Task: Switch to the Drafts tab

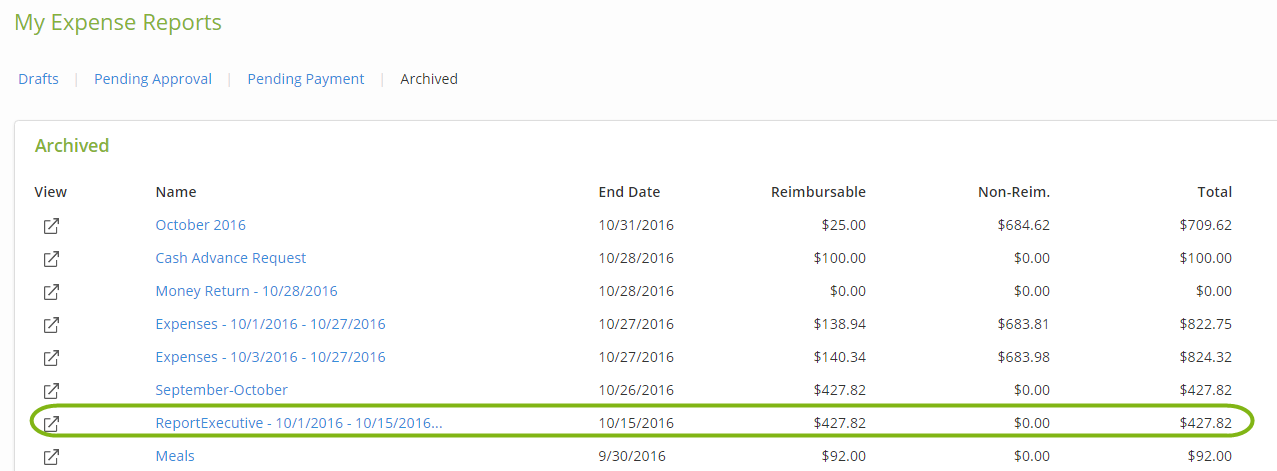Action: point(38,79)
